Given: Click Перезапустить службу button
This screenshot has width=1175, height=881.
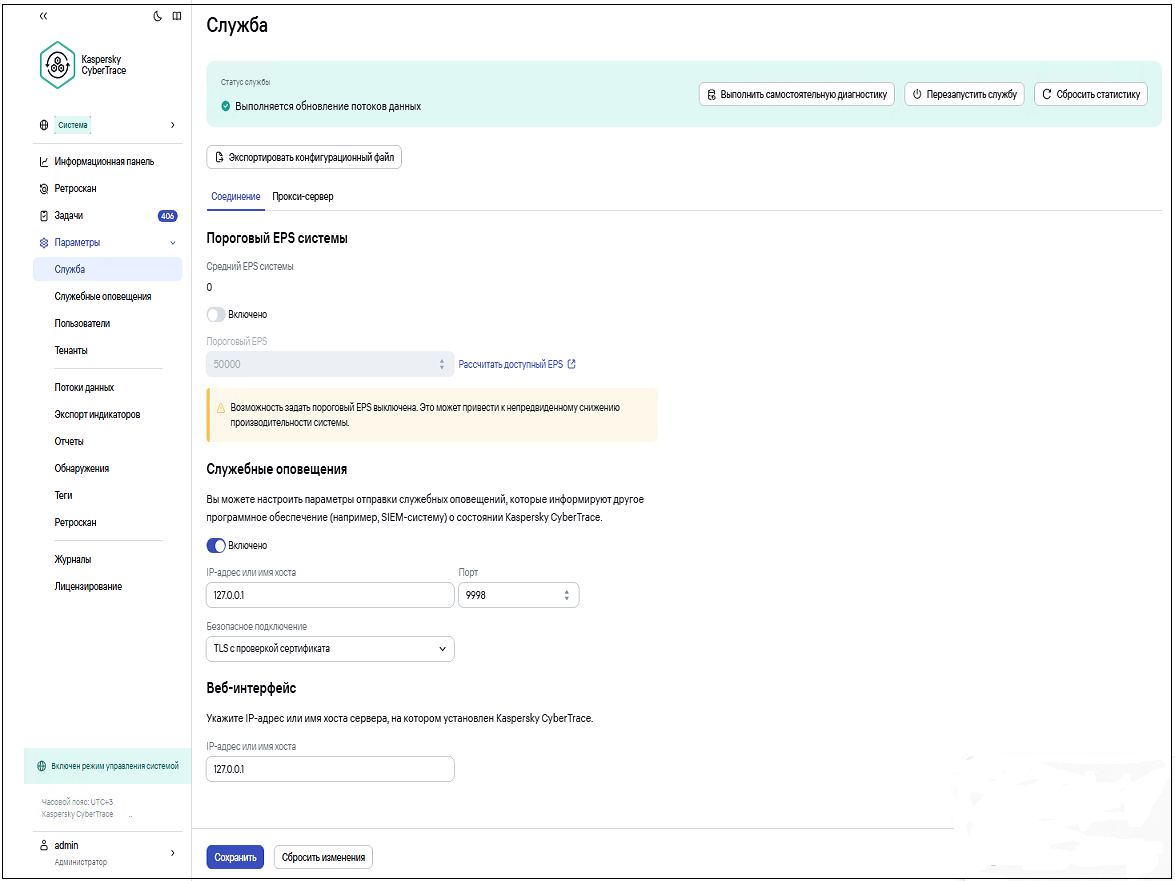Looking at the screenshot, I should [x=964, y=94].
